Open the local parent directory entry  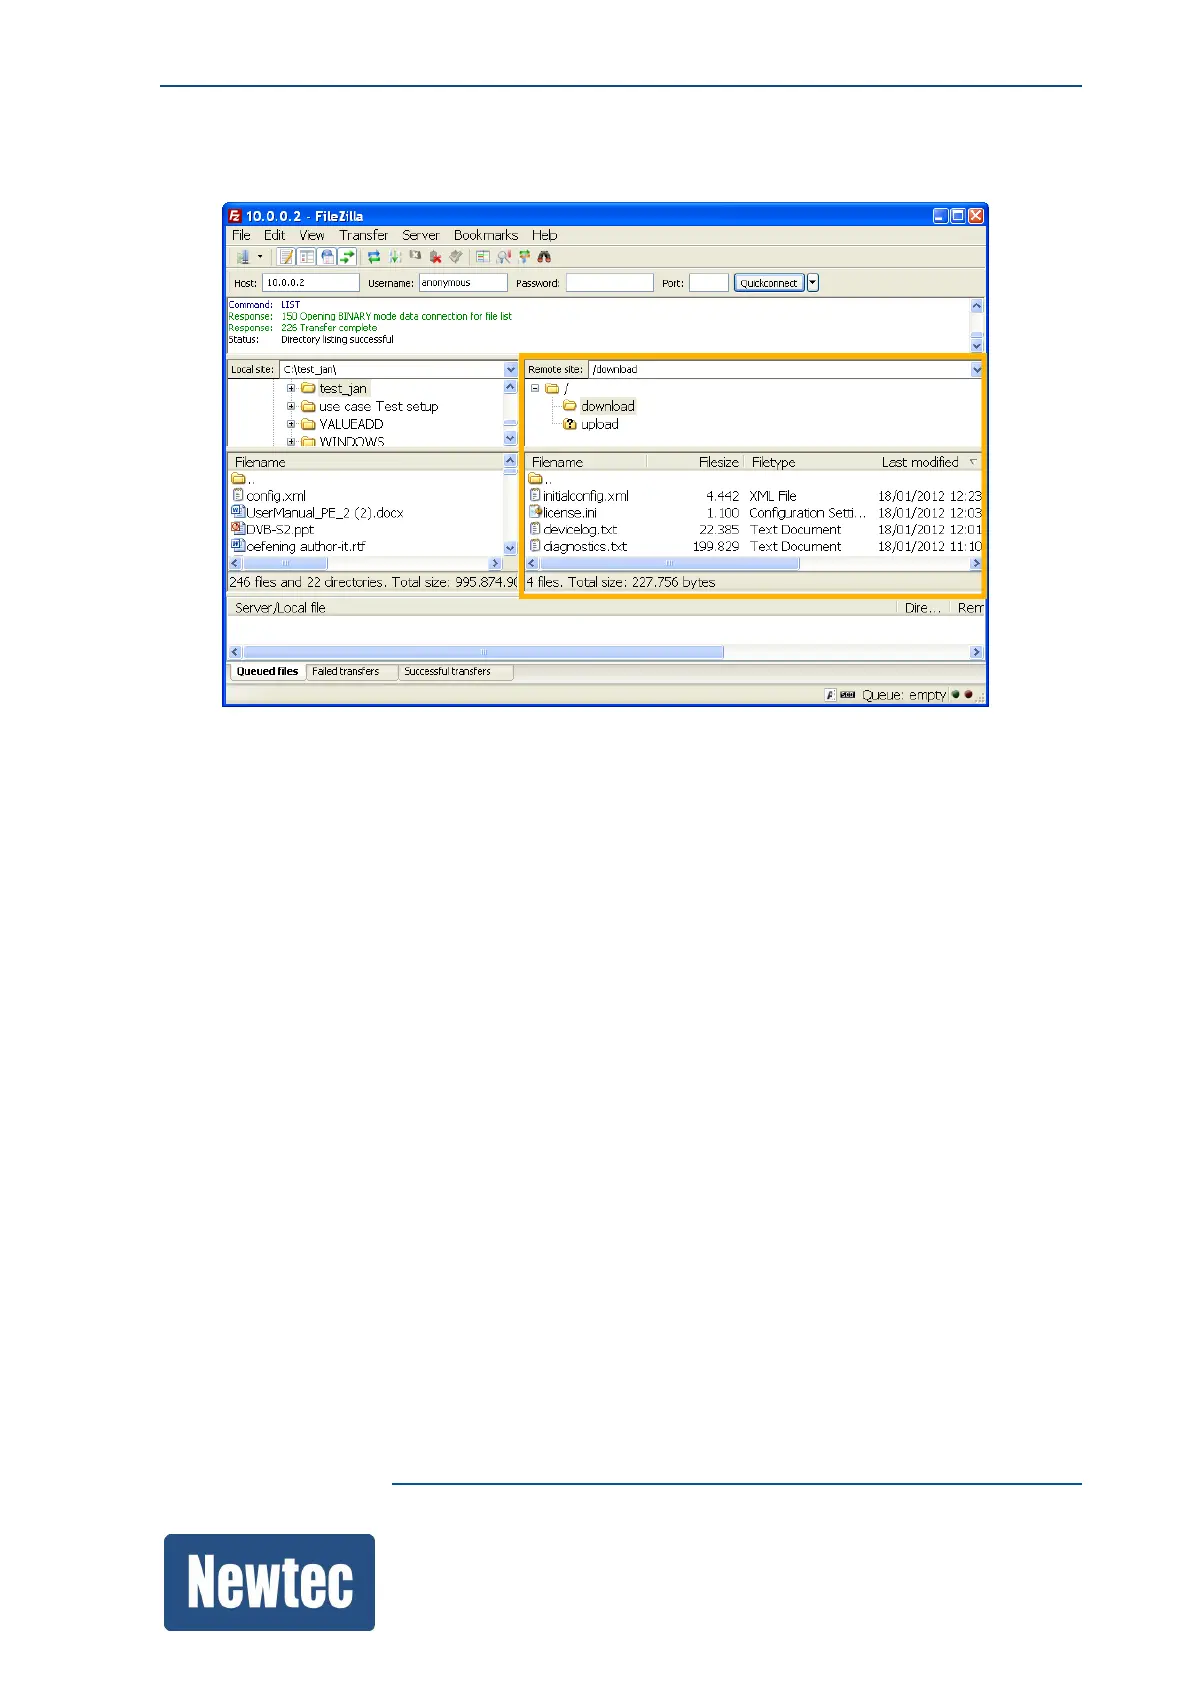(x=243, y=479)
